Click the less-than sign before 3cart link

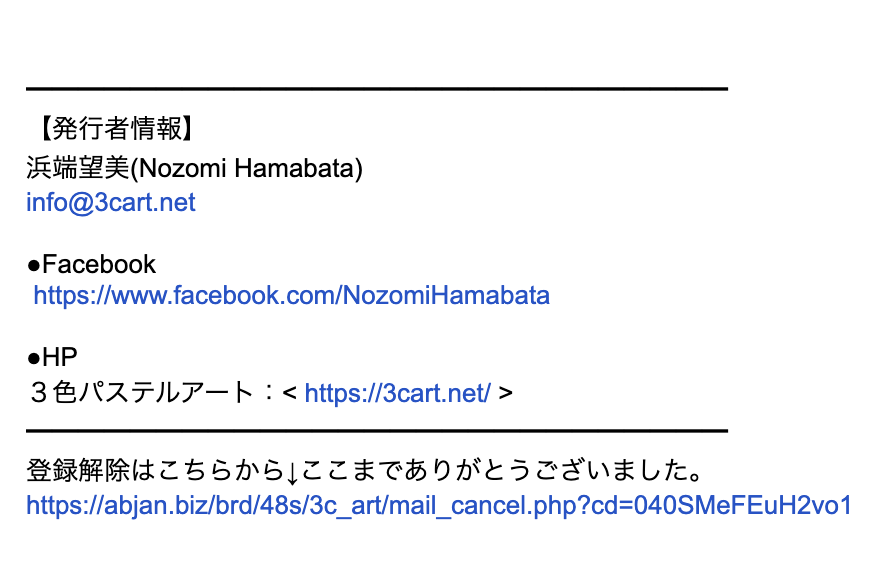[290, 394]
